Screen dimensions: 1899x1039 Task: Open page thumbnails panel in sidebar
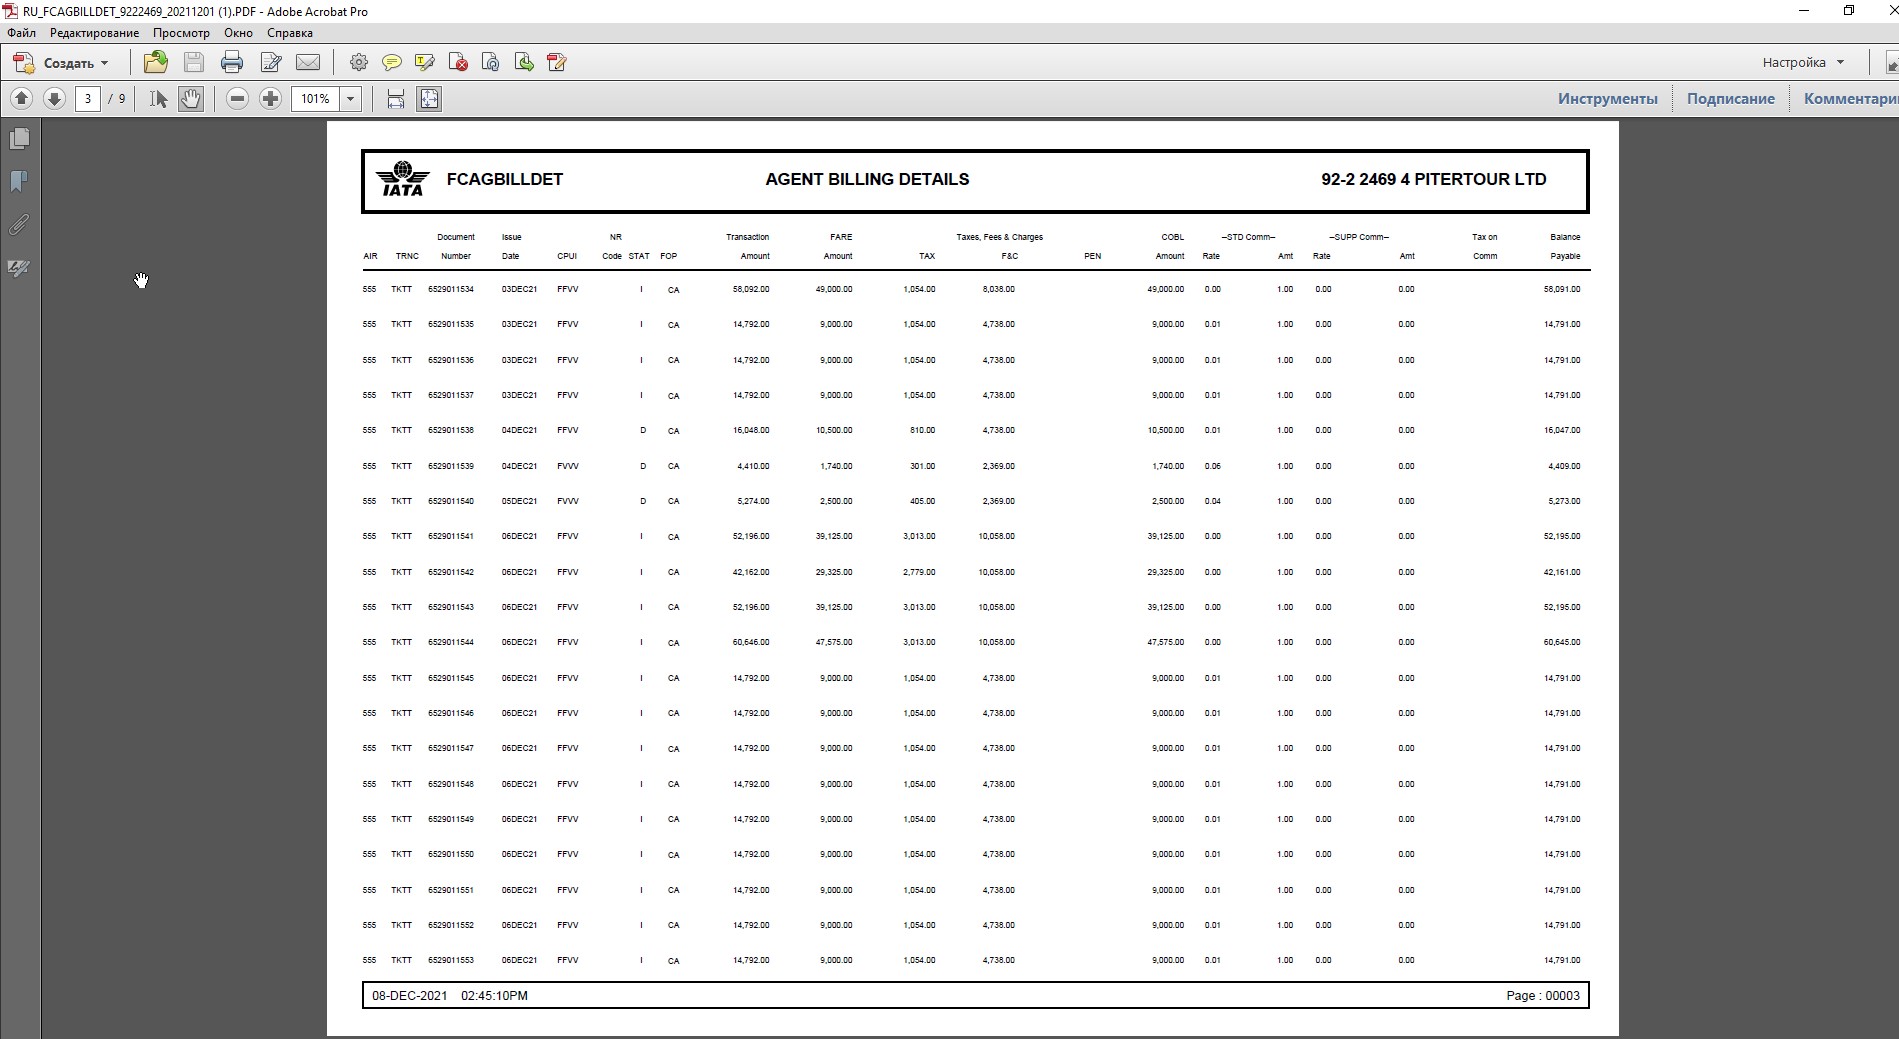click(19, 138)
